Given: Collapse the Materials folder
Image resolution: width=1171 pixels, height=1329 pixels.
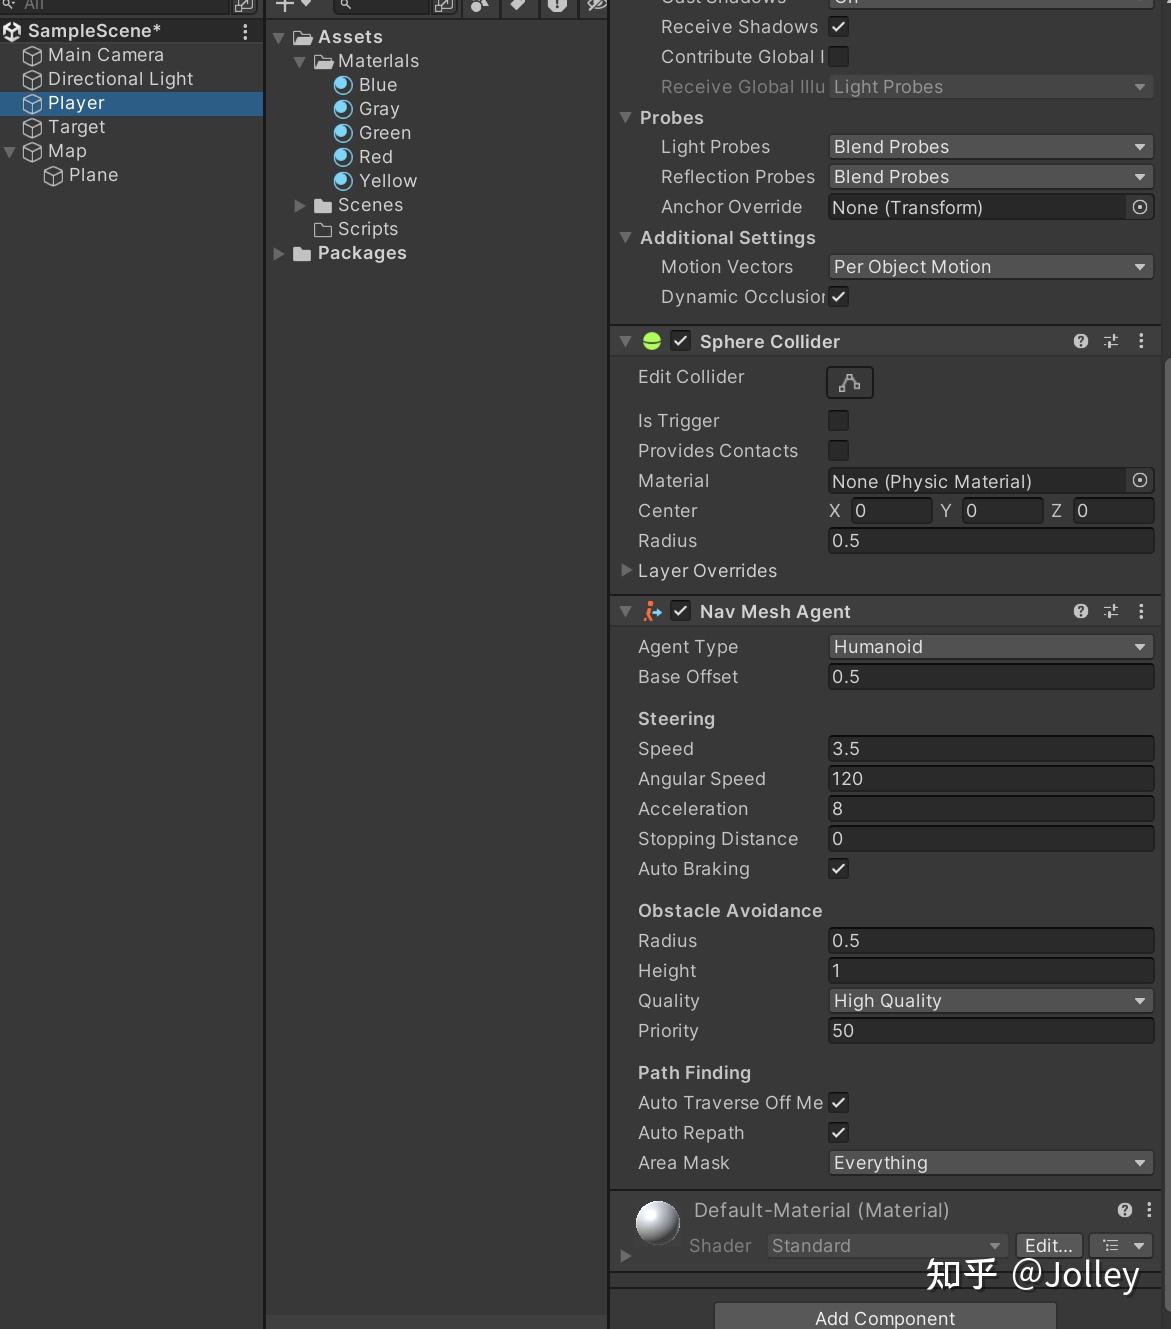Looking at the screenshot, I should pos(300,61).
